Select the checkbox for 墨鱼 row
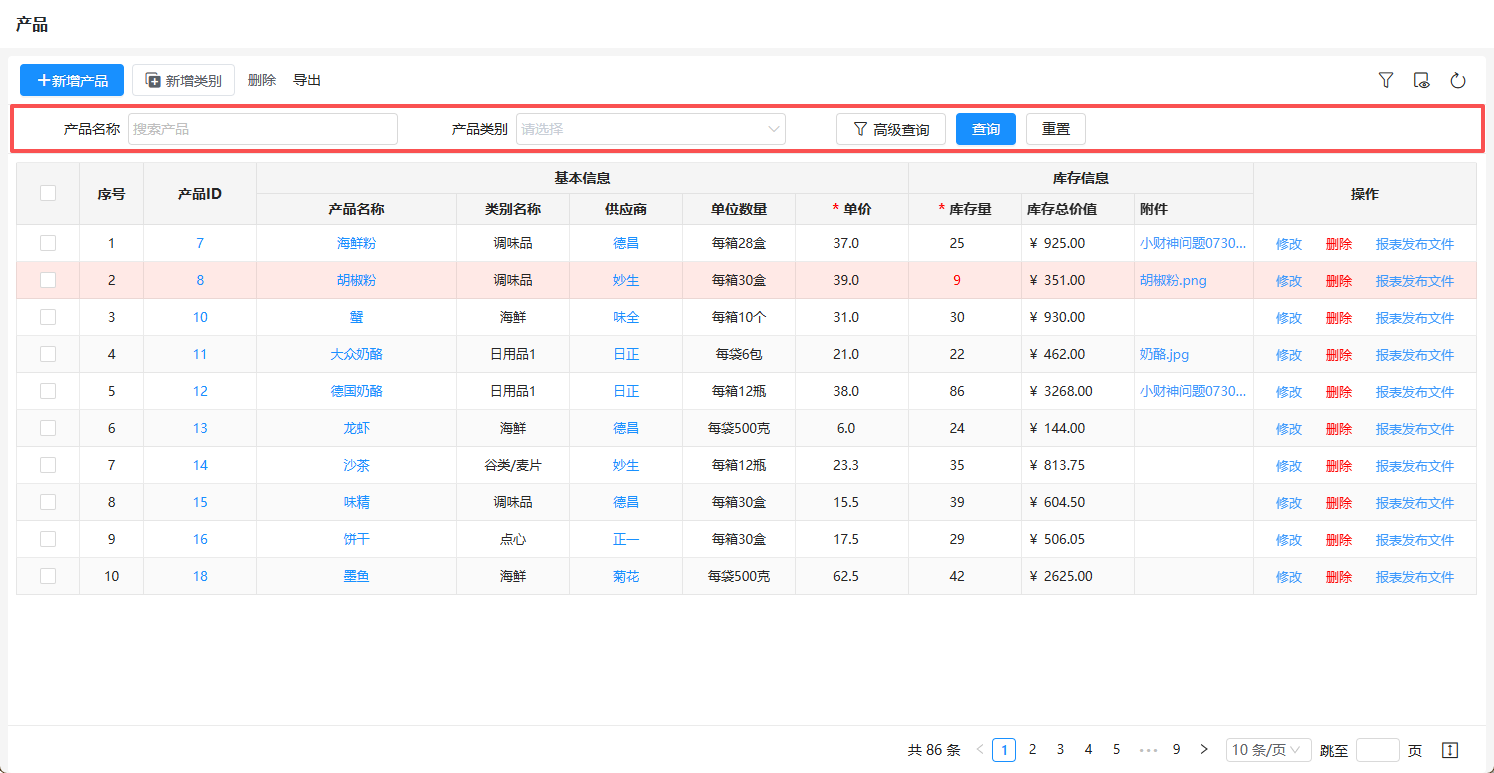Viewport: 1494px width, 773px height. point(48,576)
